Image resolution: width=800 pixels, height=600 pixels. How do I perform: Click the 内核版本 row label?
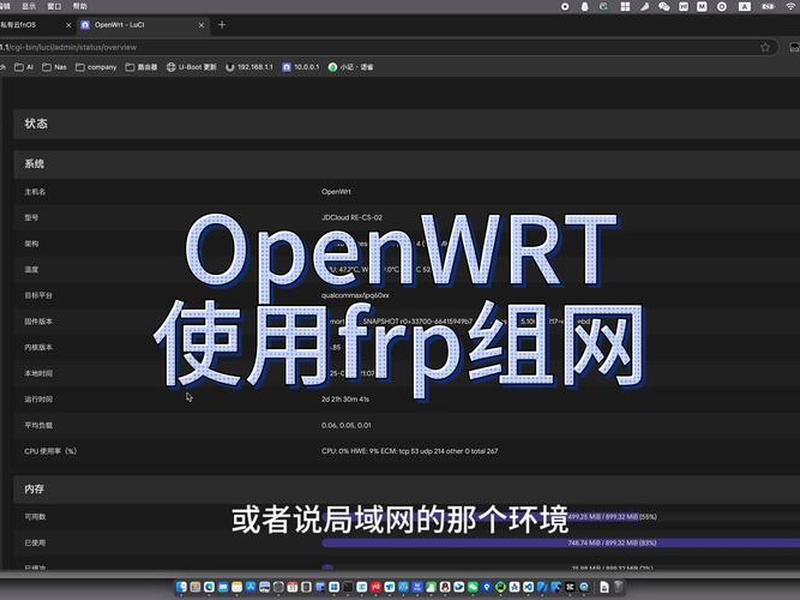(38, 347)
